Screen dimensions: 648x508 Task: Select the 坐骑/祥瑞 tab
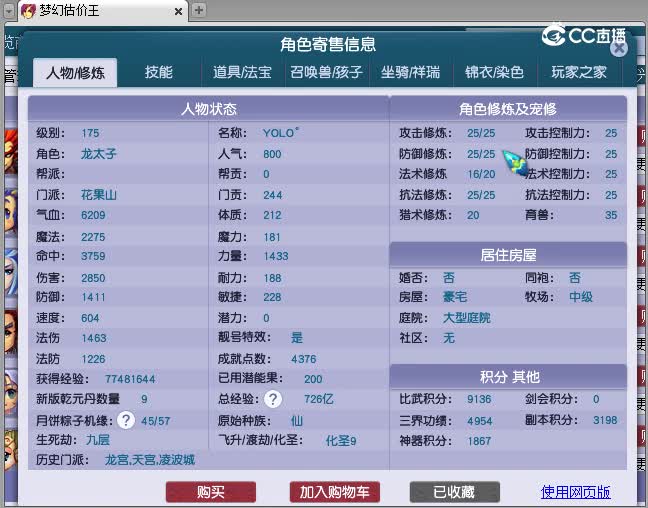pos(410,72)
